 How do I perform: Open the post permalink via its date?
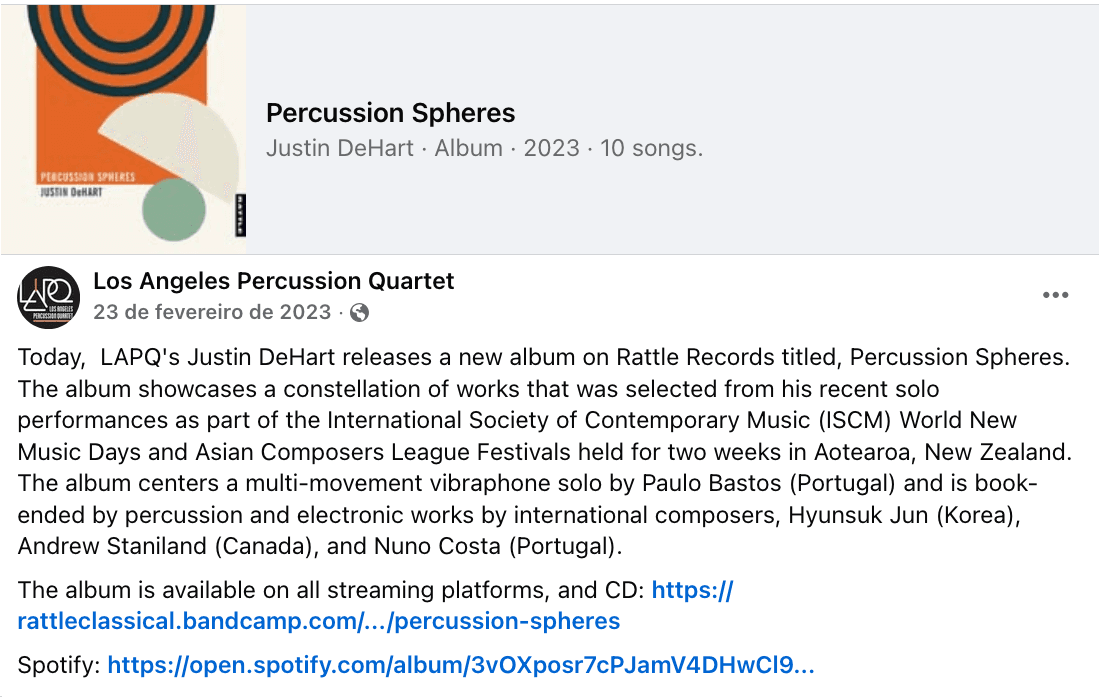(210, 312)
